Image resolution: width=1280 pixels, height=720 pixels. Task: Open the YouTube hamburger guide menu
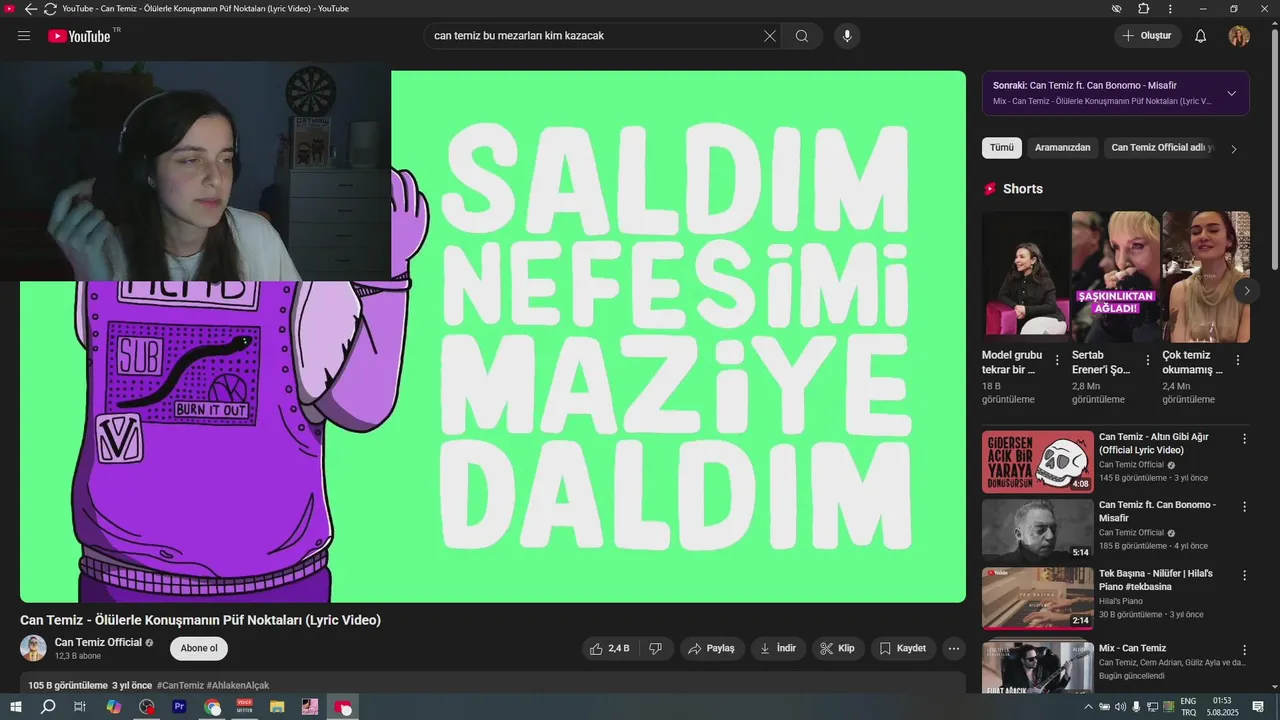click(x=24, y=36)
